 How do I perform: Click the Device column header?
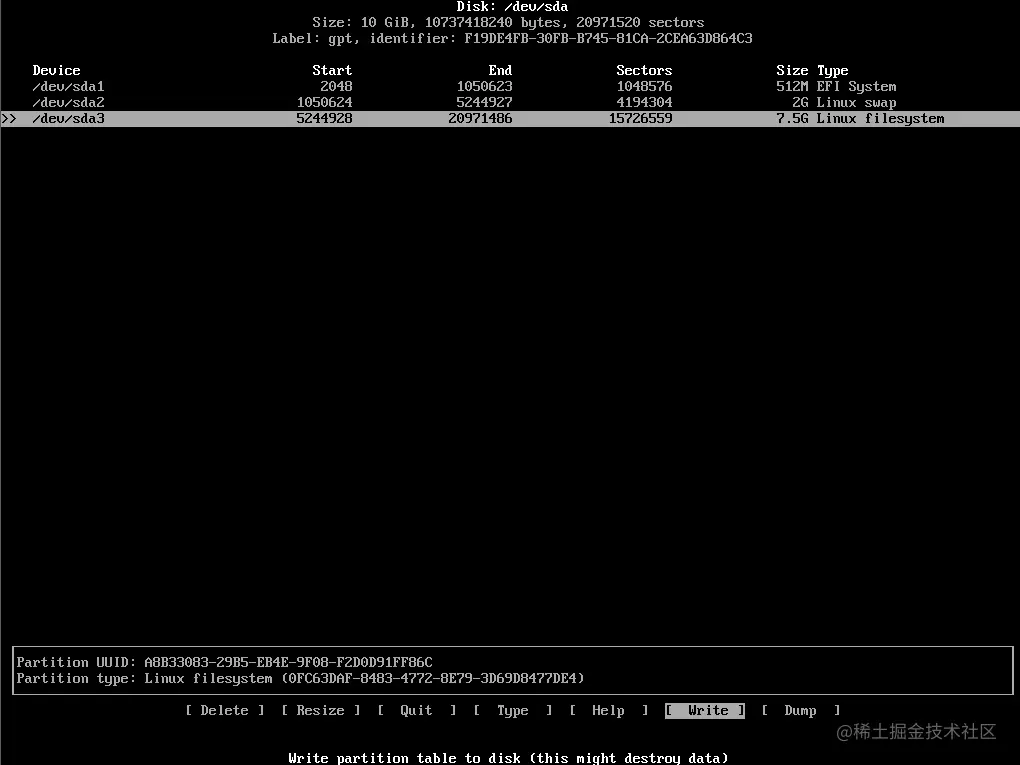(x=56, y=70)
